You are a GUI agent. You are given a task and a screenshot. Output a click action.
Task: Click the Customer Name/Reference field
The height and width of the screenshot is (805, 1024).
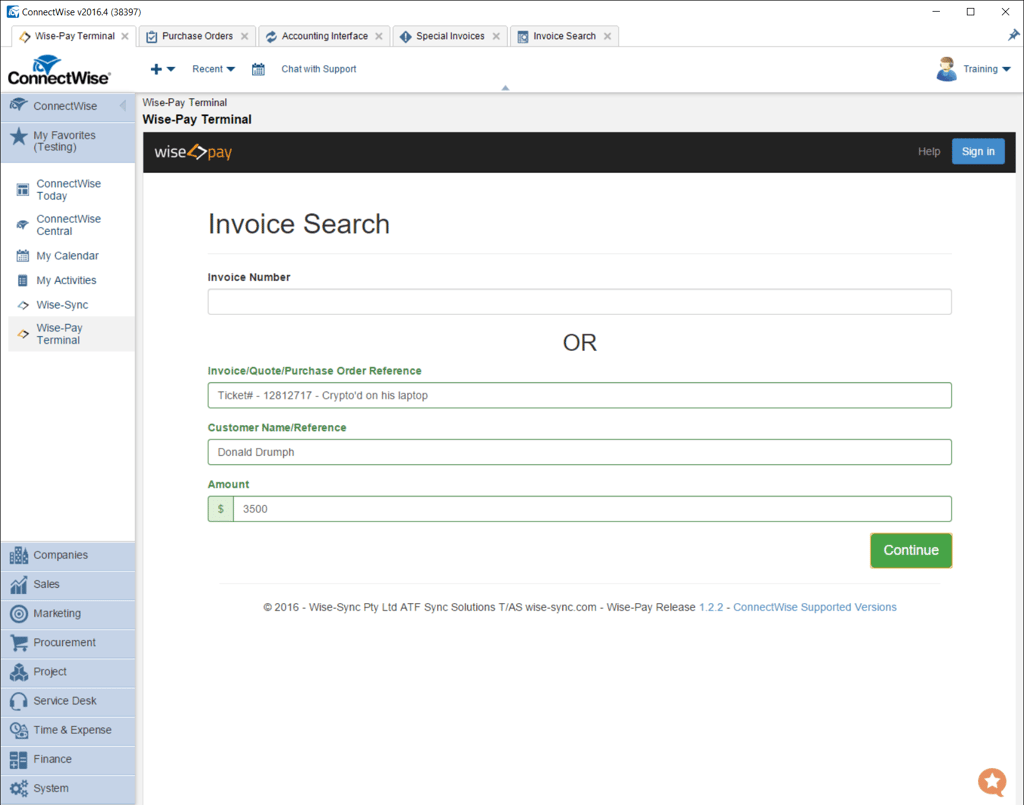tap(579, 452)
